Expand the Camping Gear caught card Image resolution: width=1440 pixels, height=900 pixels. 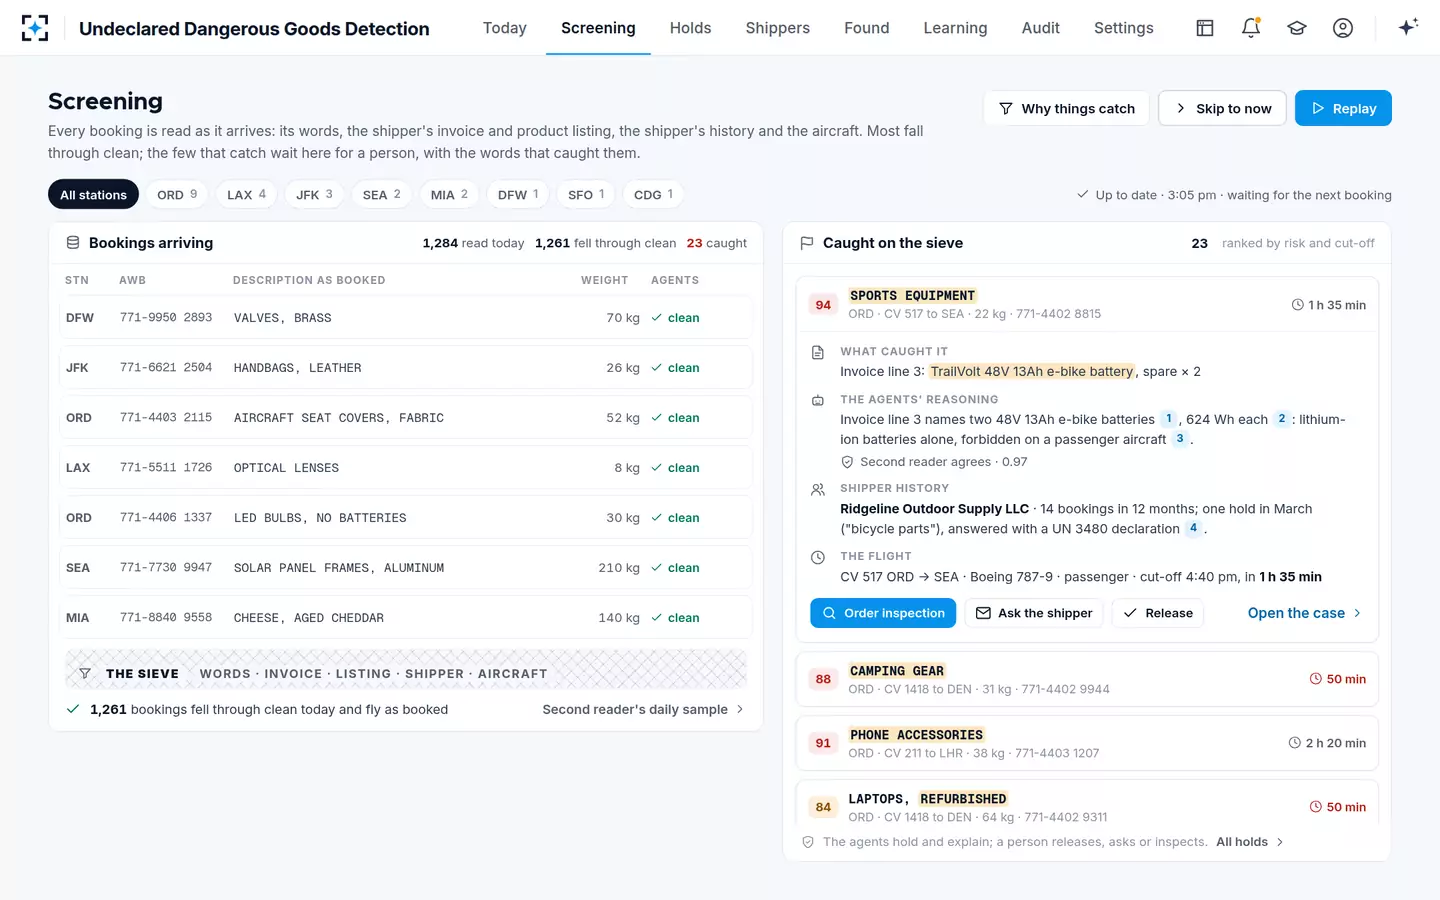click(x=1087, y=679)
